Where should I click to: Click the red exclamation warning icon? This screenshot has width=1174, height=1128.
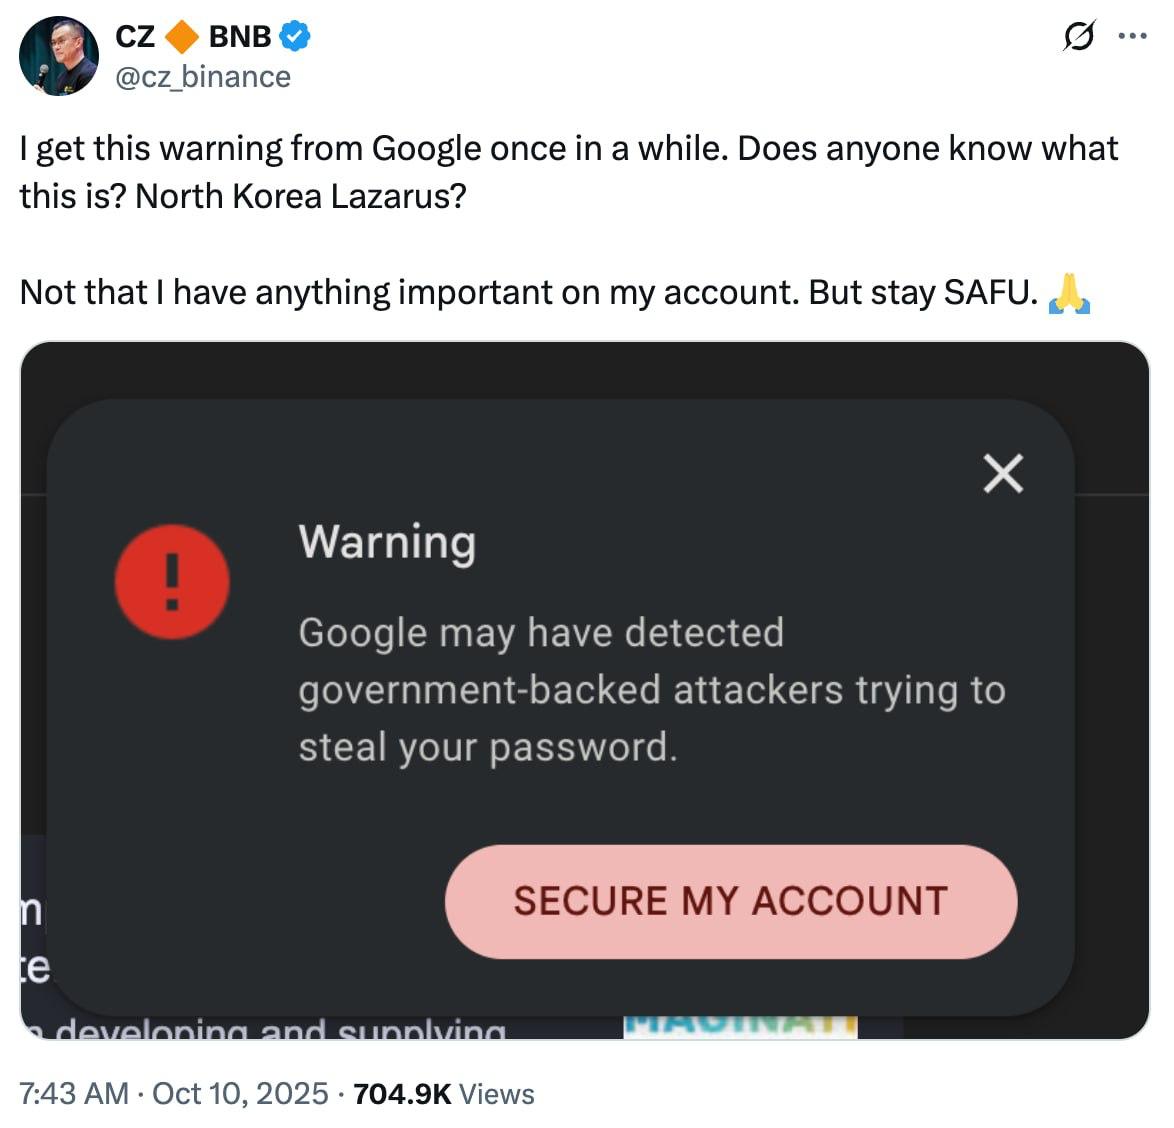click(x=172, y=582)
